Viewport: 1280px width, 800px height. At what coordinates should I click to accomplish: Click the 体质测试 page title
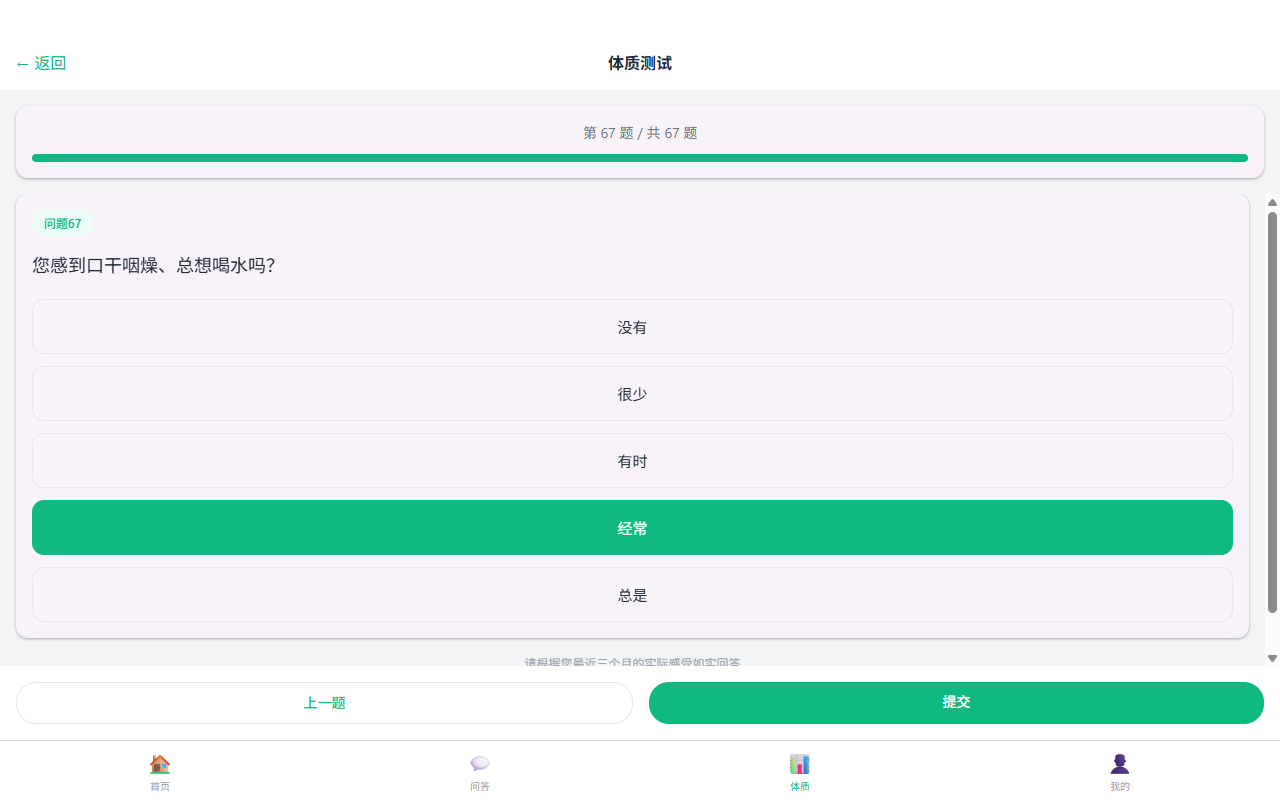tap(640, 63)
